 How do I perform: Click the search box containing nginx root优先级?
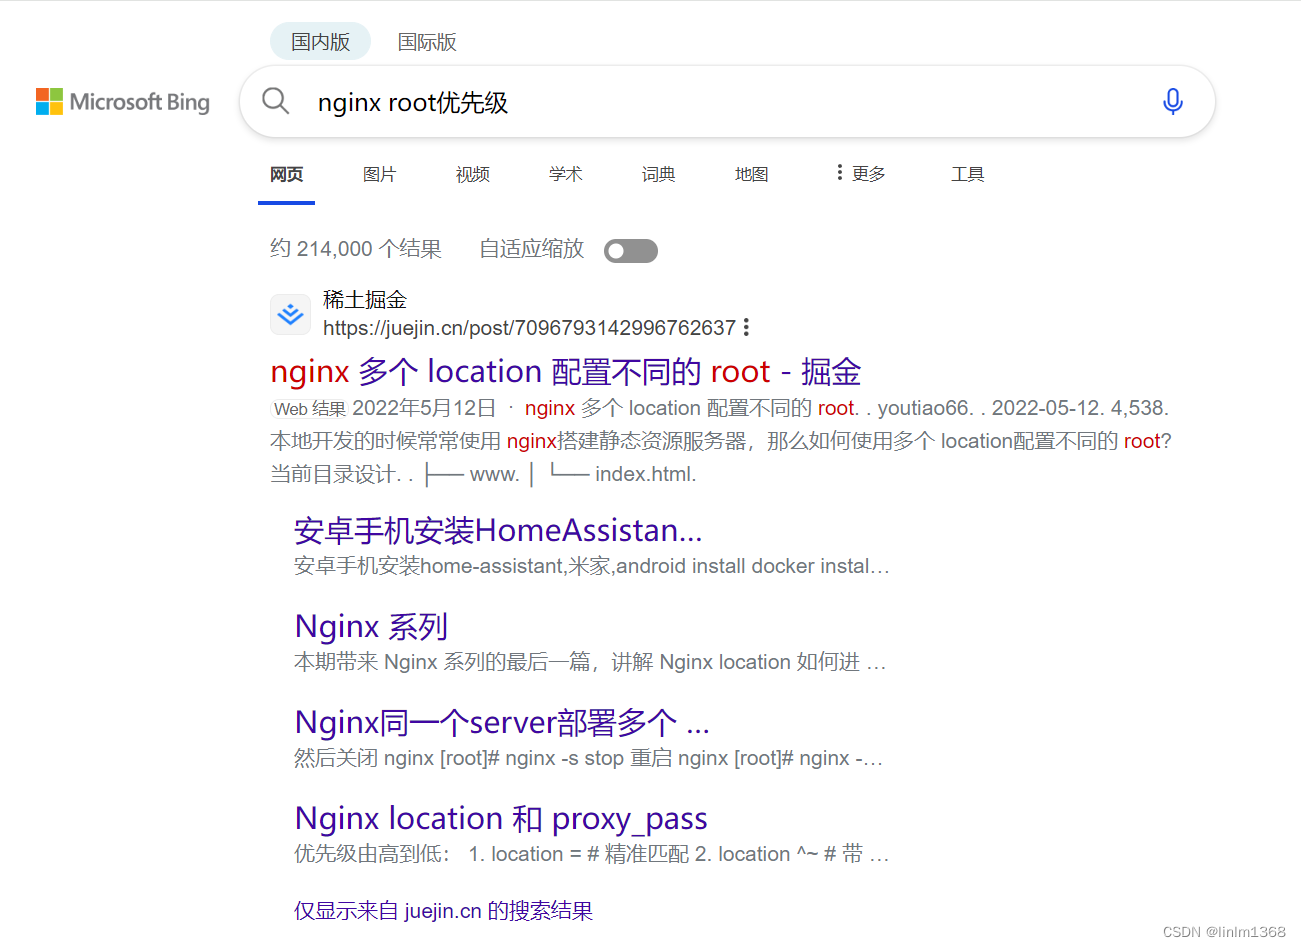(x=727, y=102)
